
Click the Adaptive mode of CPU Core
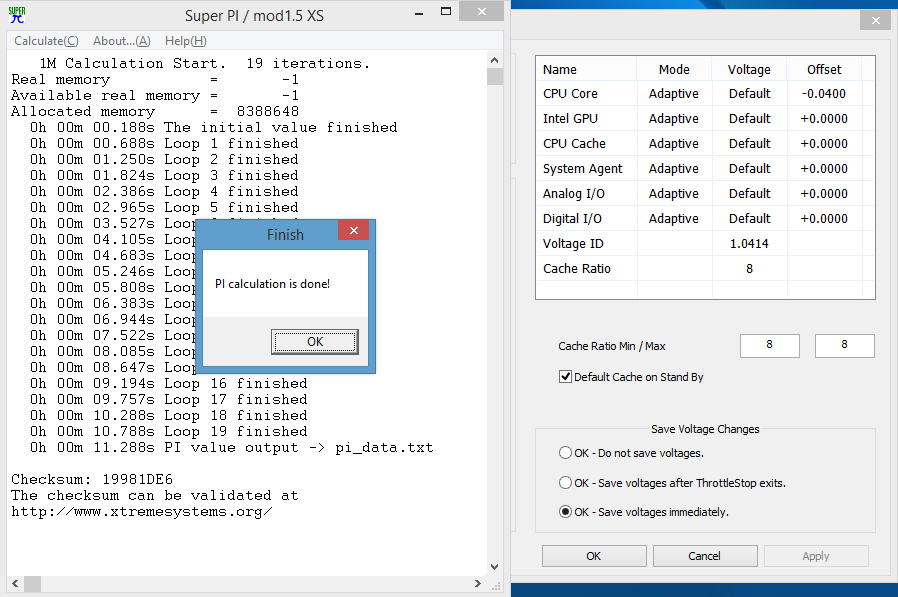pos(674,93)
